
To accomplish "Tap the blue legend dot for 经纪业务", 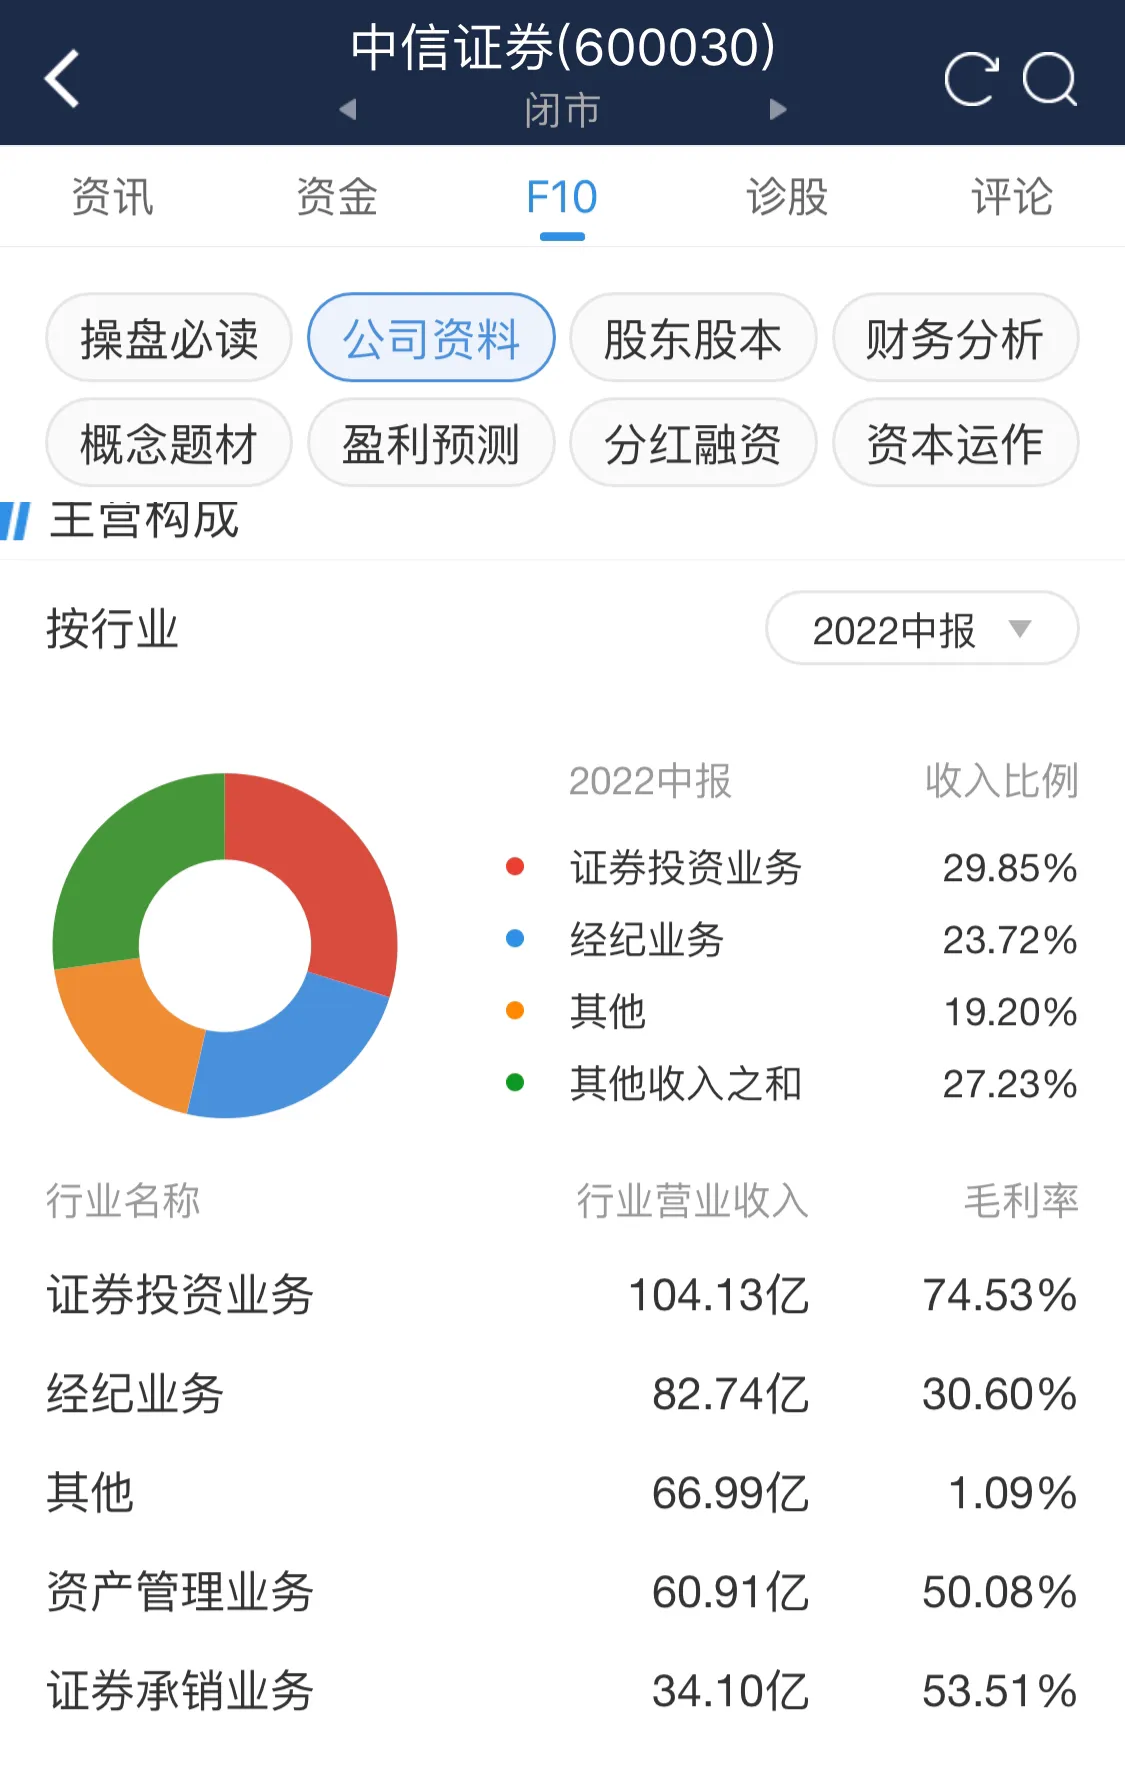I will [x=515, y=939].
